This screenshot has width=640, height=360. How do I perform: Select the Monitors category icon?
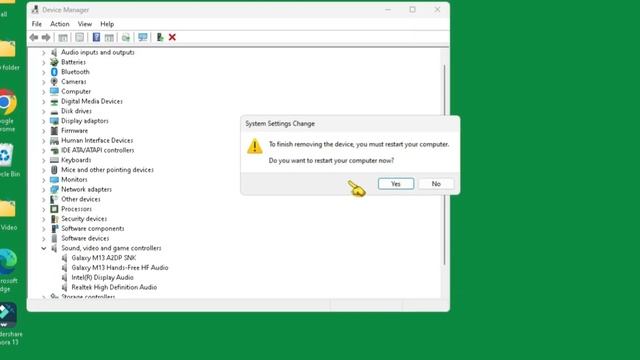54,180
